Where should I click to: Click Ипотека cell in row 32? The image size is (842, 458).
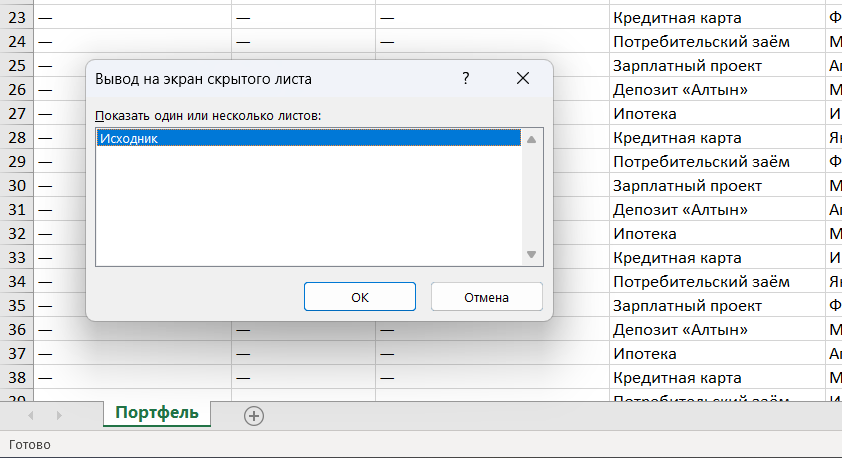point(717,234)
